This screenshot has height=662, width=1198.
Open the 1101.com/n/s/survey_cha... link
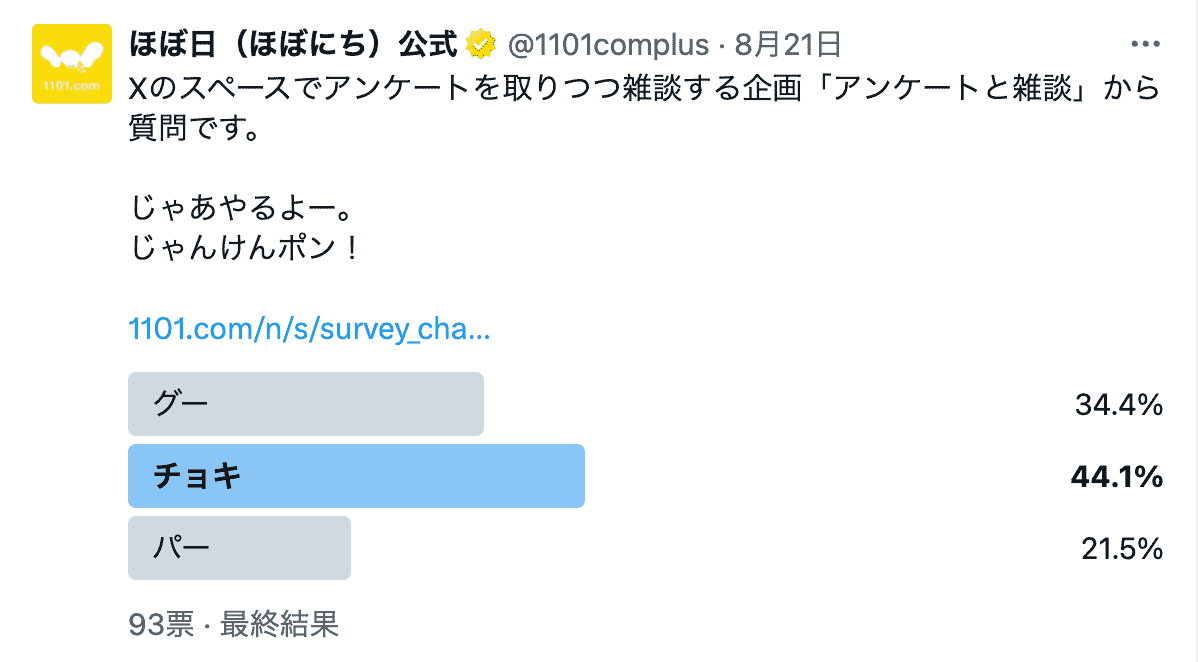(309, 330)
